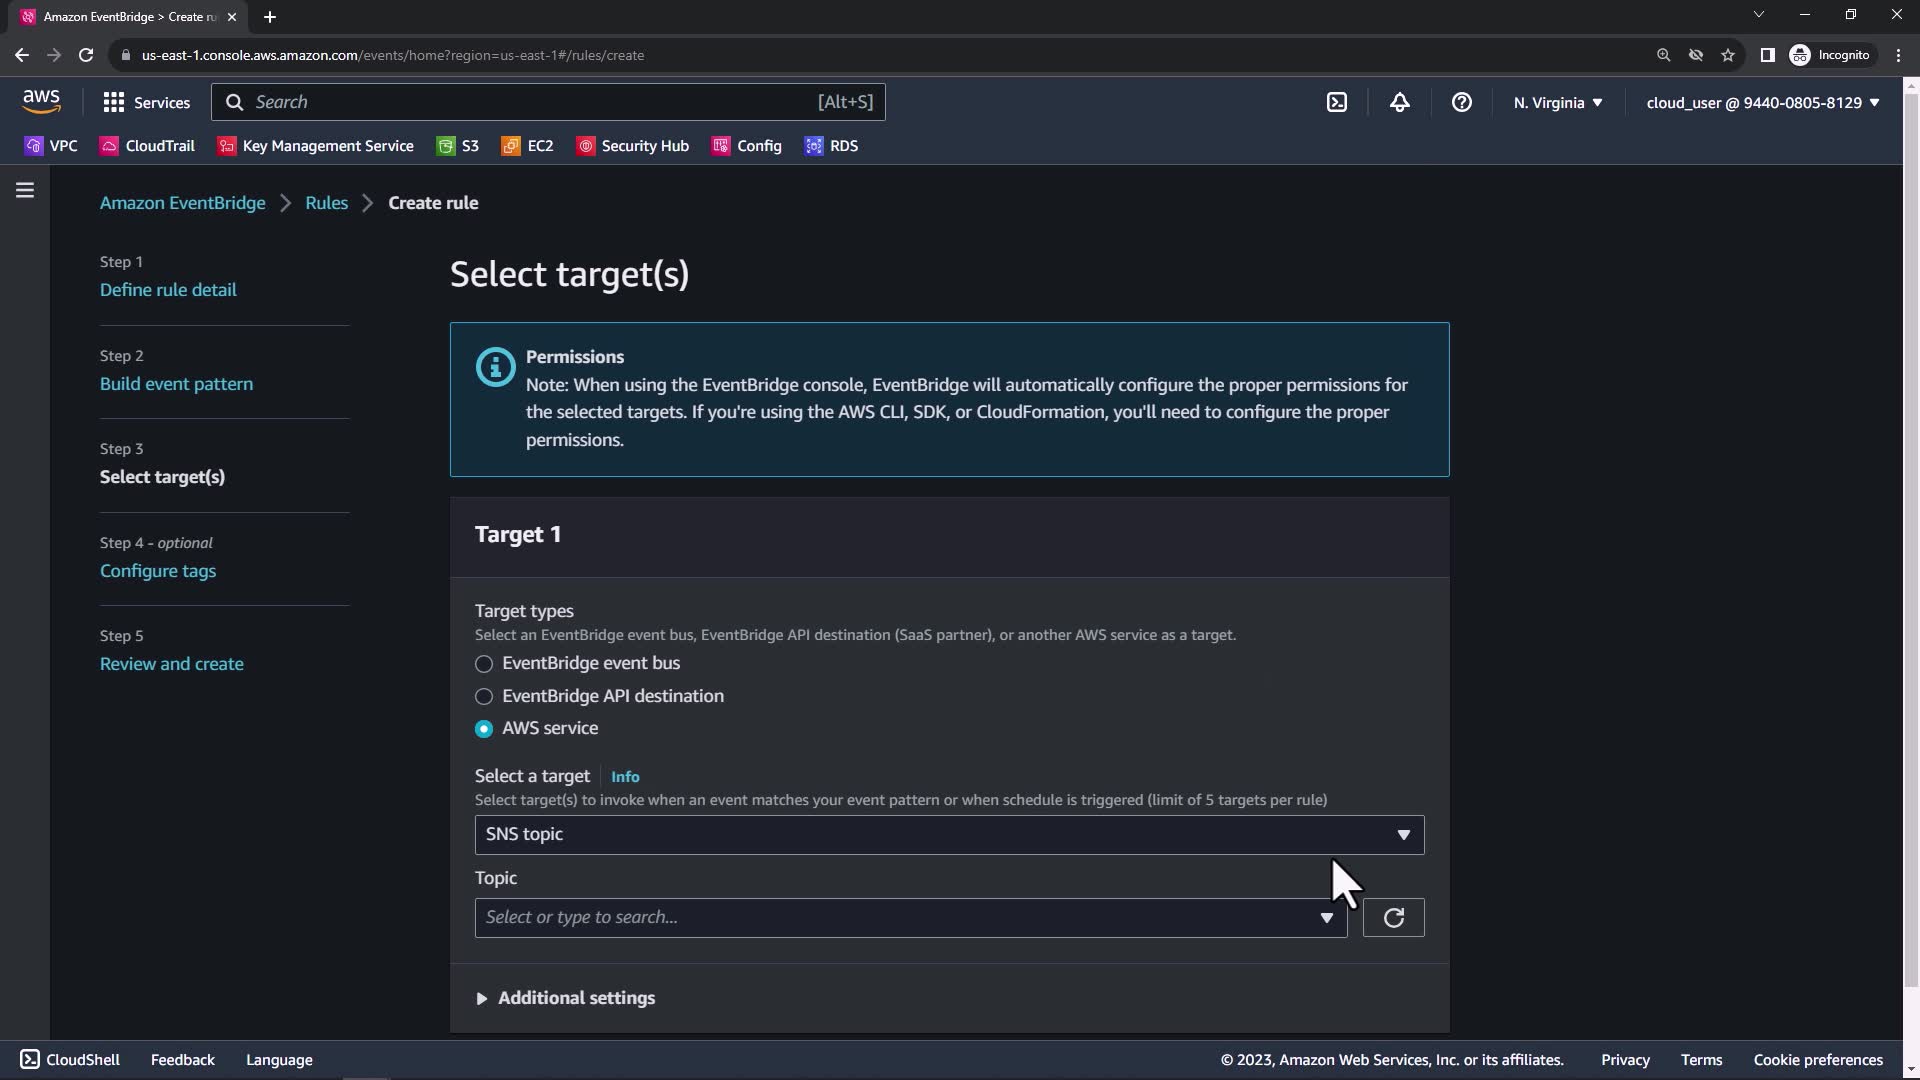Open the SNS topic target dropdown
1920x1080 pixels.
948,835
